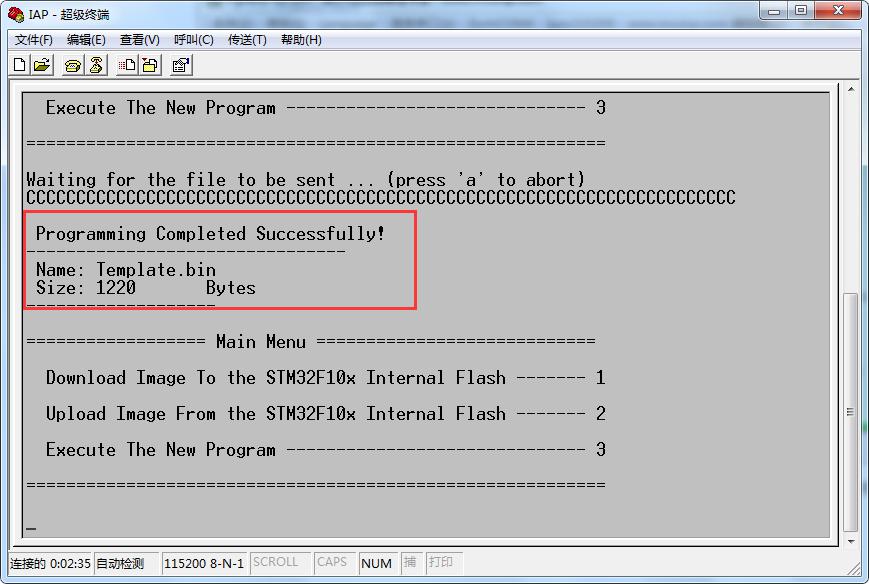Click the Disconnect toolbar icon
This screenshot has width=869, height=584.
[x=96, y=65]
